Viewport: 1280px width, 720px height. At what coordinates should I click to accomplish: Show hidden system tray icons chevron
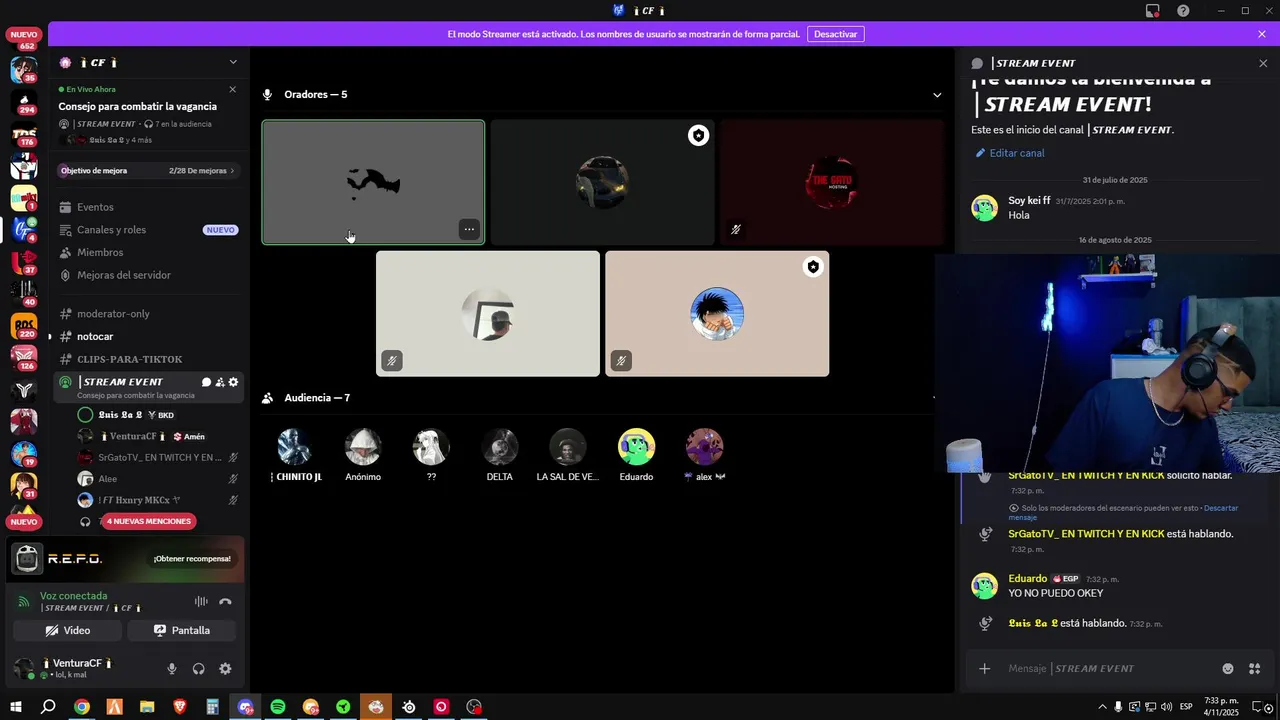pos(1102,707)
